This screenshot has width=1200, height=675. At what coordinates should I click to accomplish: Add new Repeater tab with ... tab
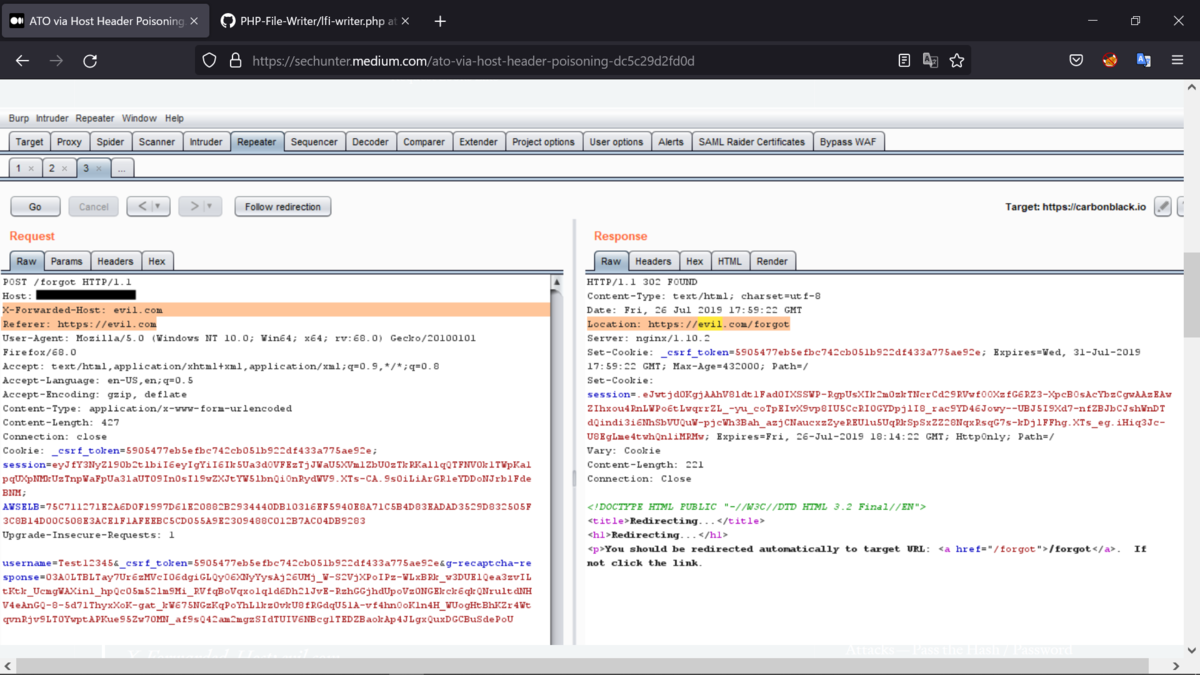[x=121, y=168]
